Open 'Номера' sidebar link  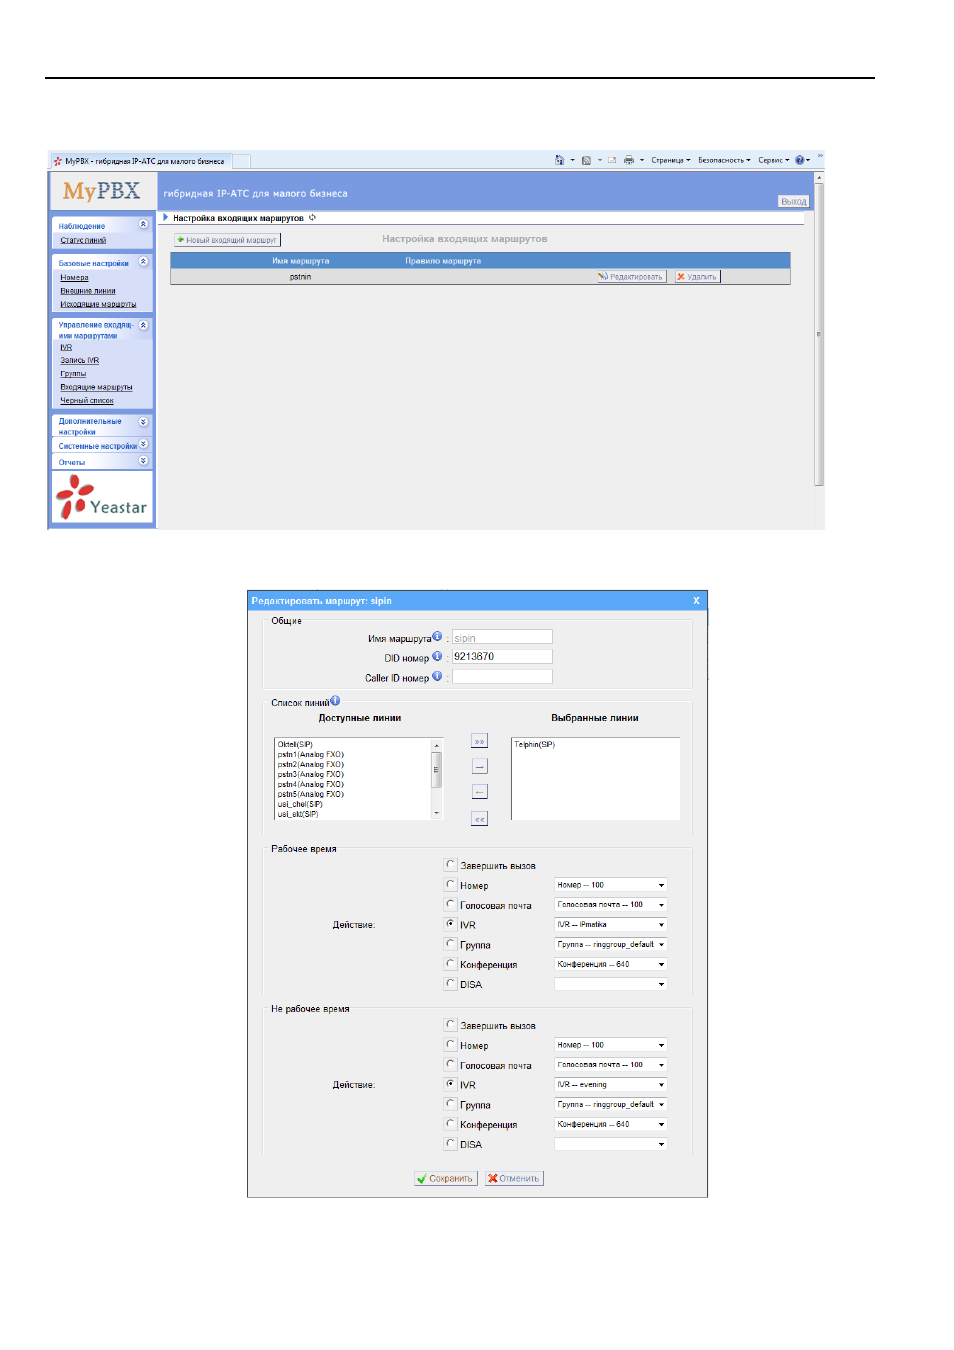point(74,278)
